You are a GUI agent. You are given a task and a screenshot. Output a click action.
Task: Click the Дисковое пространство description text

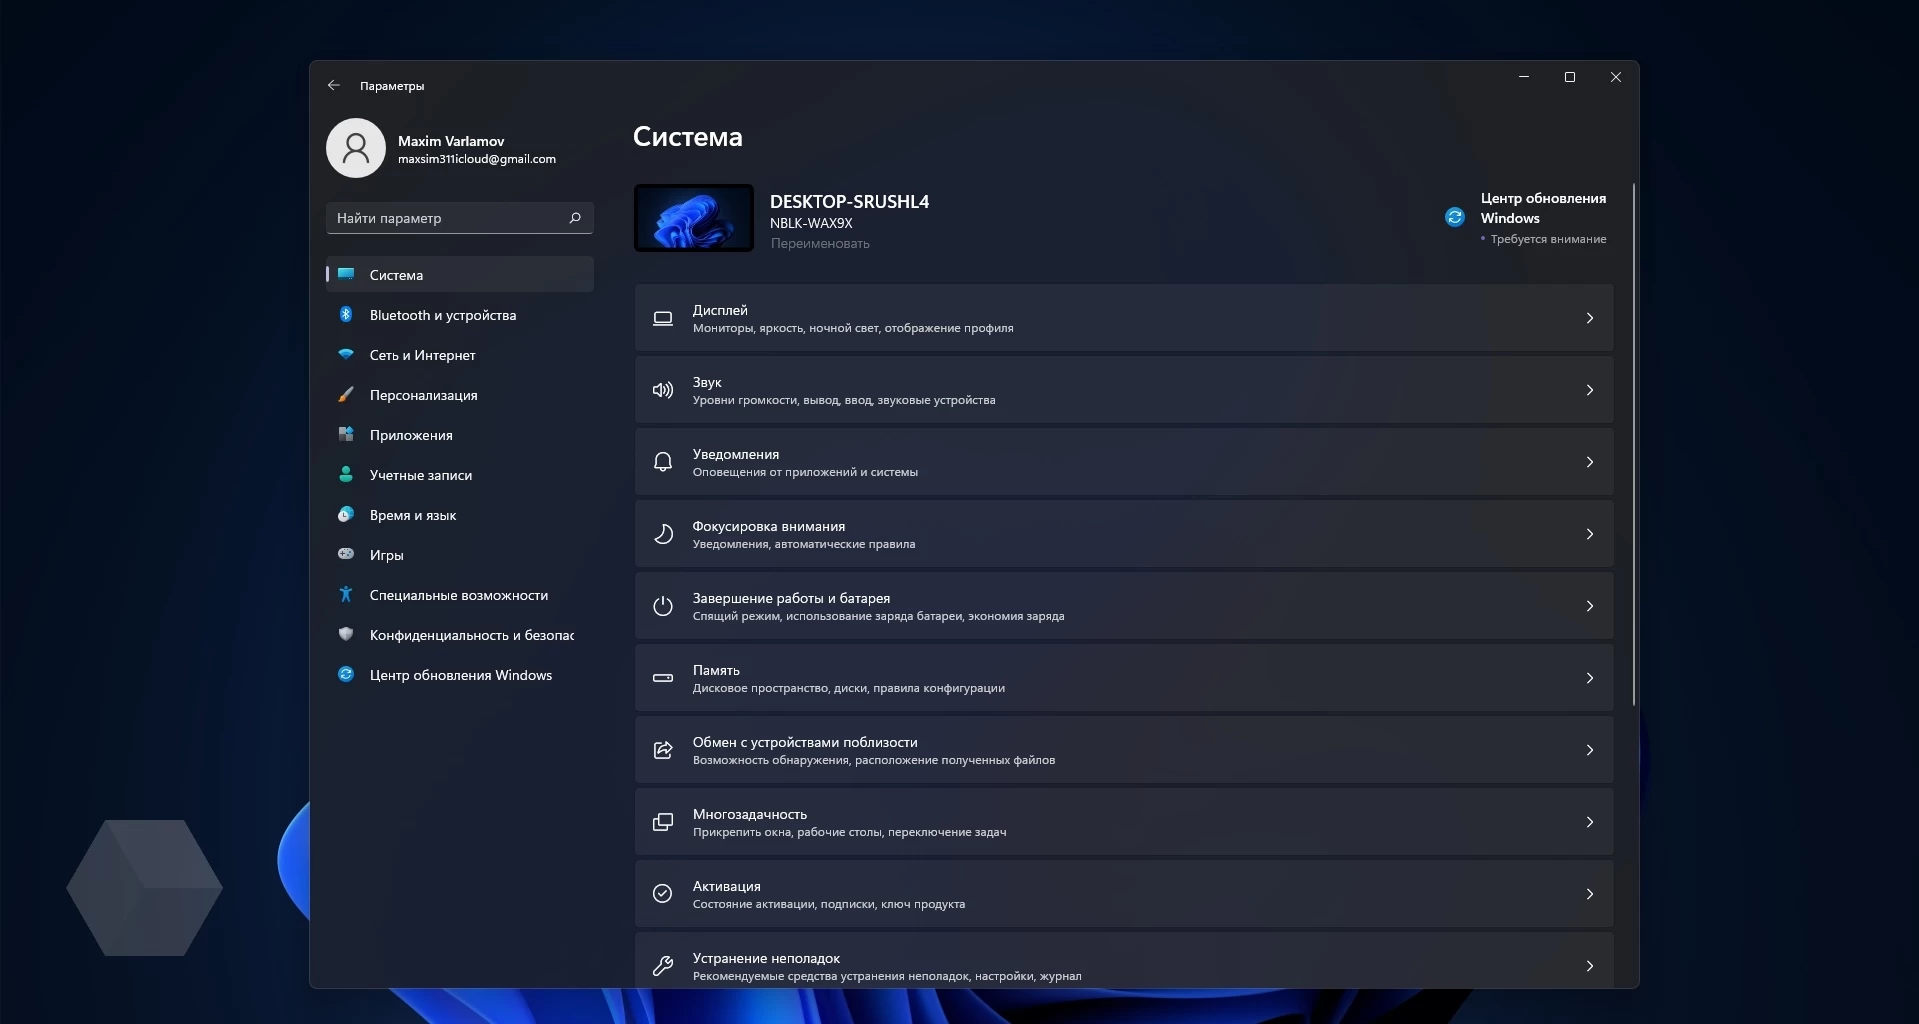pos(849,688)
